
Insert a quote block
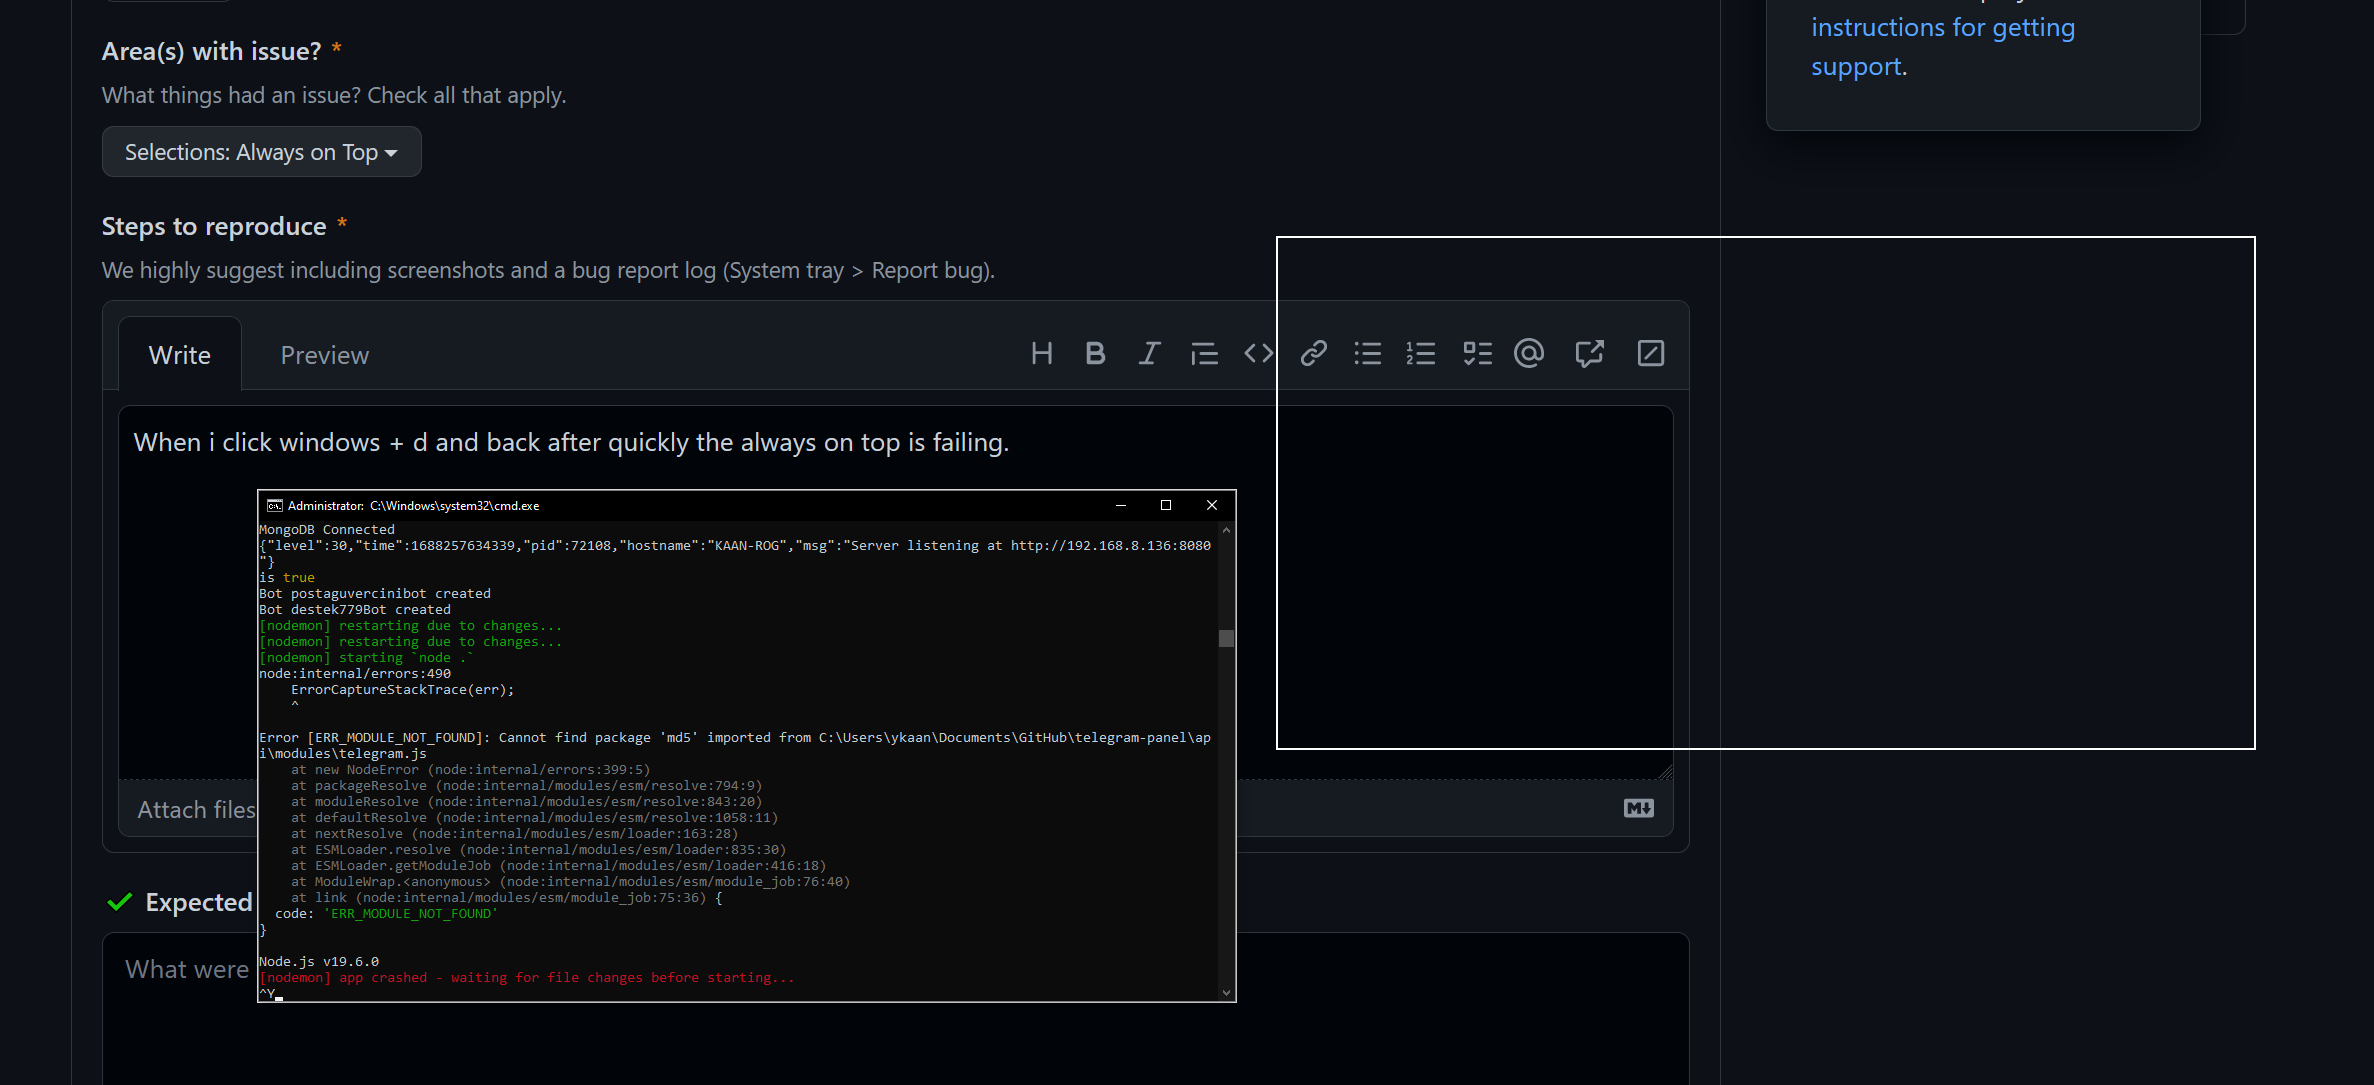coord(1204,352)
